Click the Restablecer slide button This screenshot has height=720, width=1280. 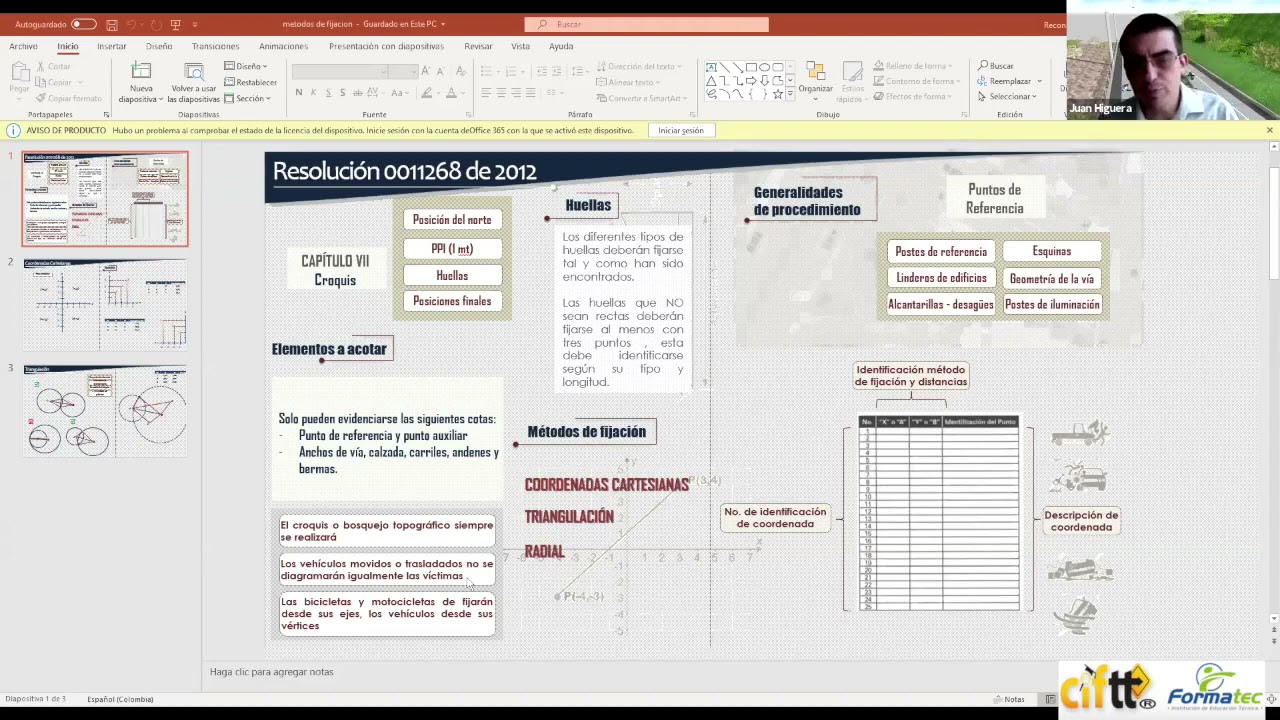[251, 82]
